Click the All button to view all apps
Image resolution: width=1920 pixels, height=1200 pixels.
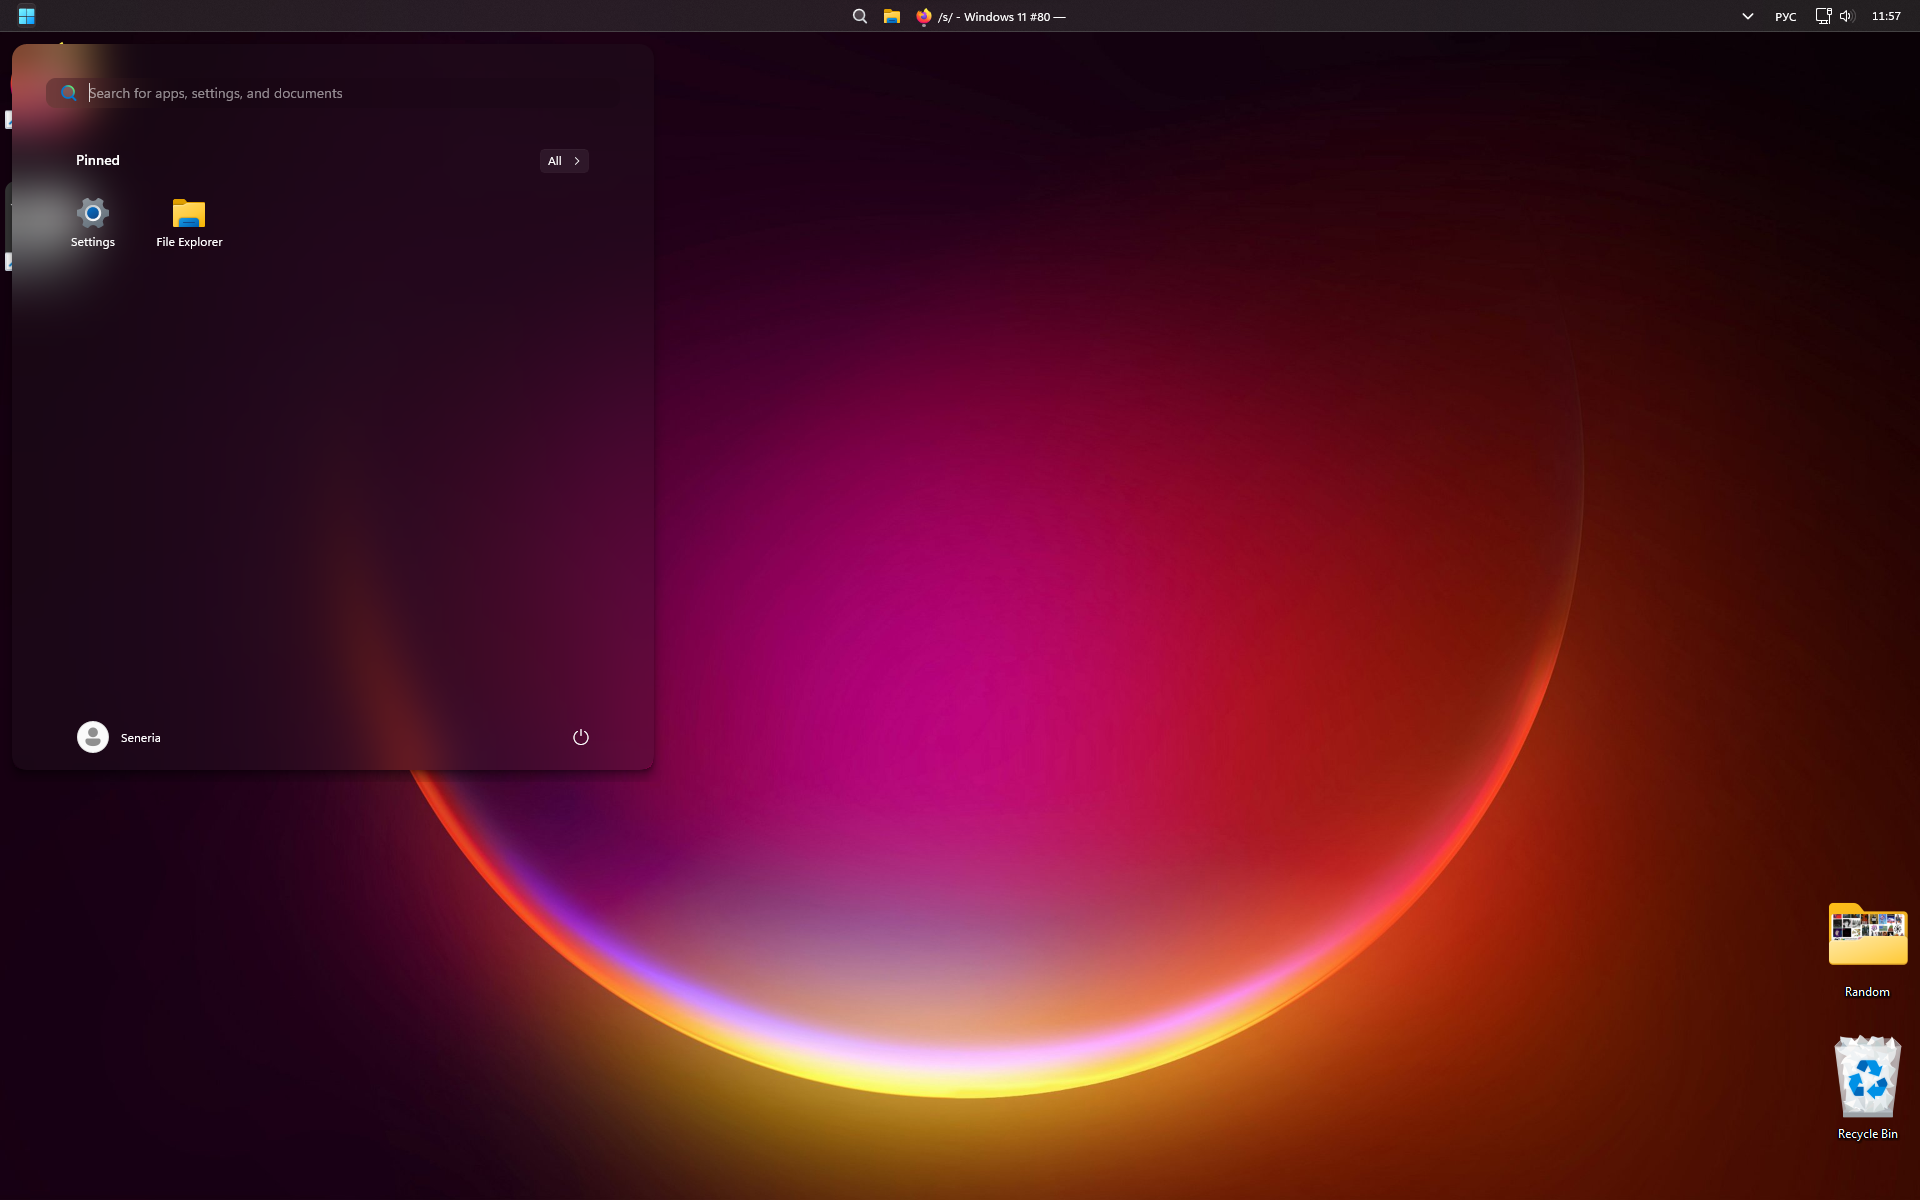pos(556,160)
